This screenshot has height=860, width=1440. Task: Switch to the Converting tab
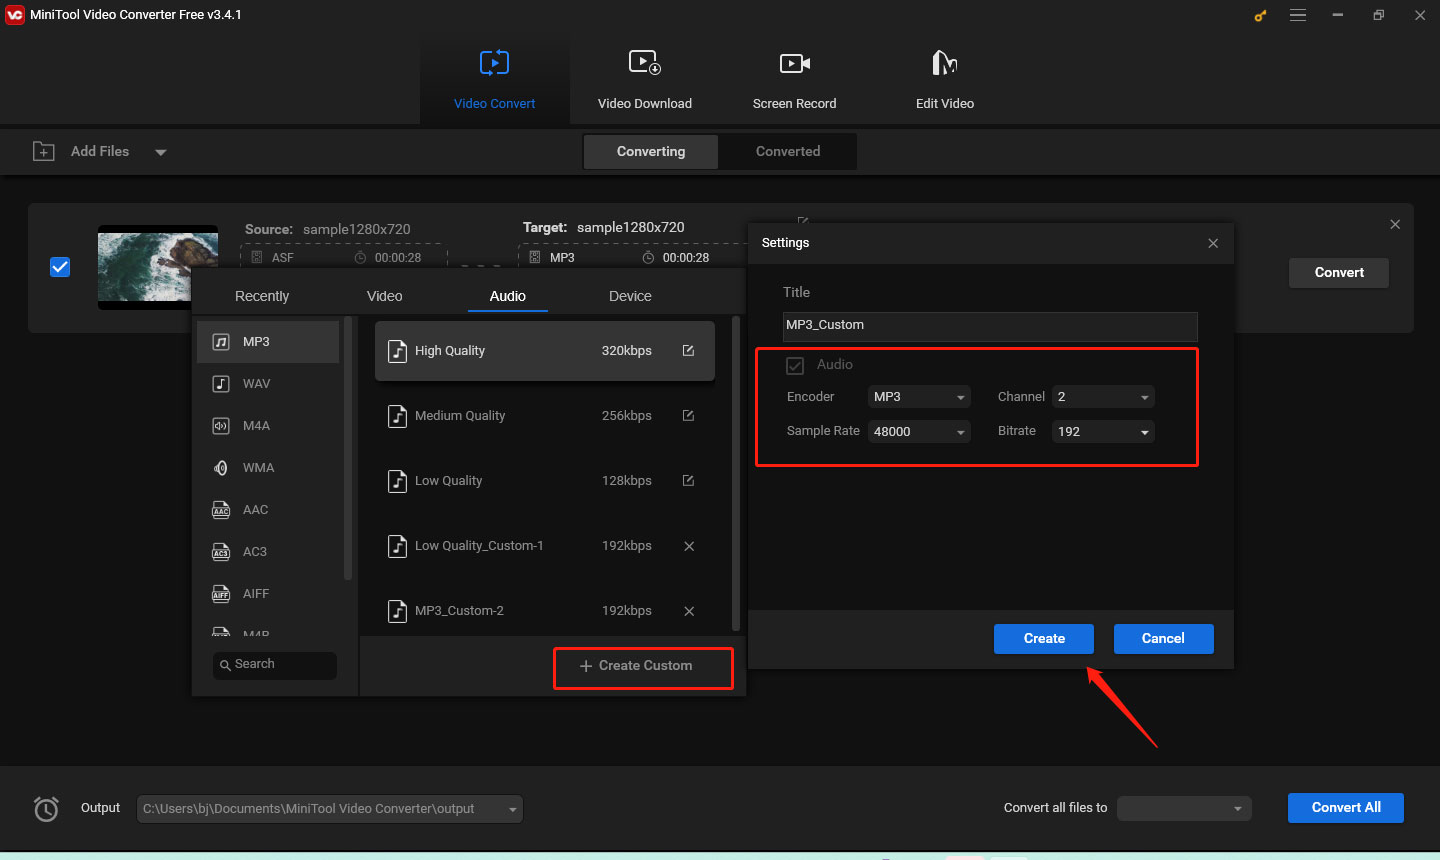pyautogui.click(x=651, y=152)
